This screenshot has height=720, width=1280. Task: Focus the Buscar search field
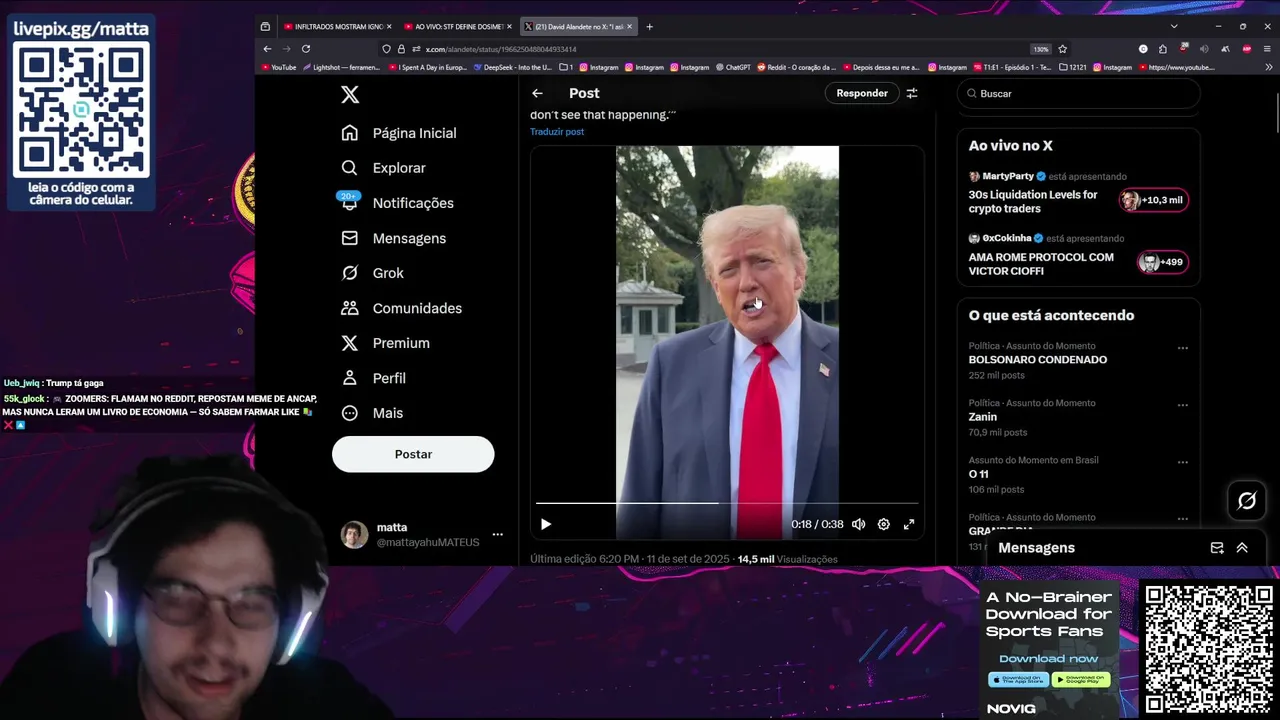pos(1078,93)
